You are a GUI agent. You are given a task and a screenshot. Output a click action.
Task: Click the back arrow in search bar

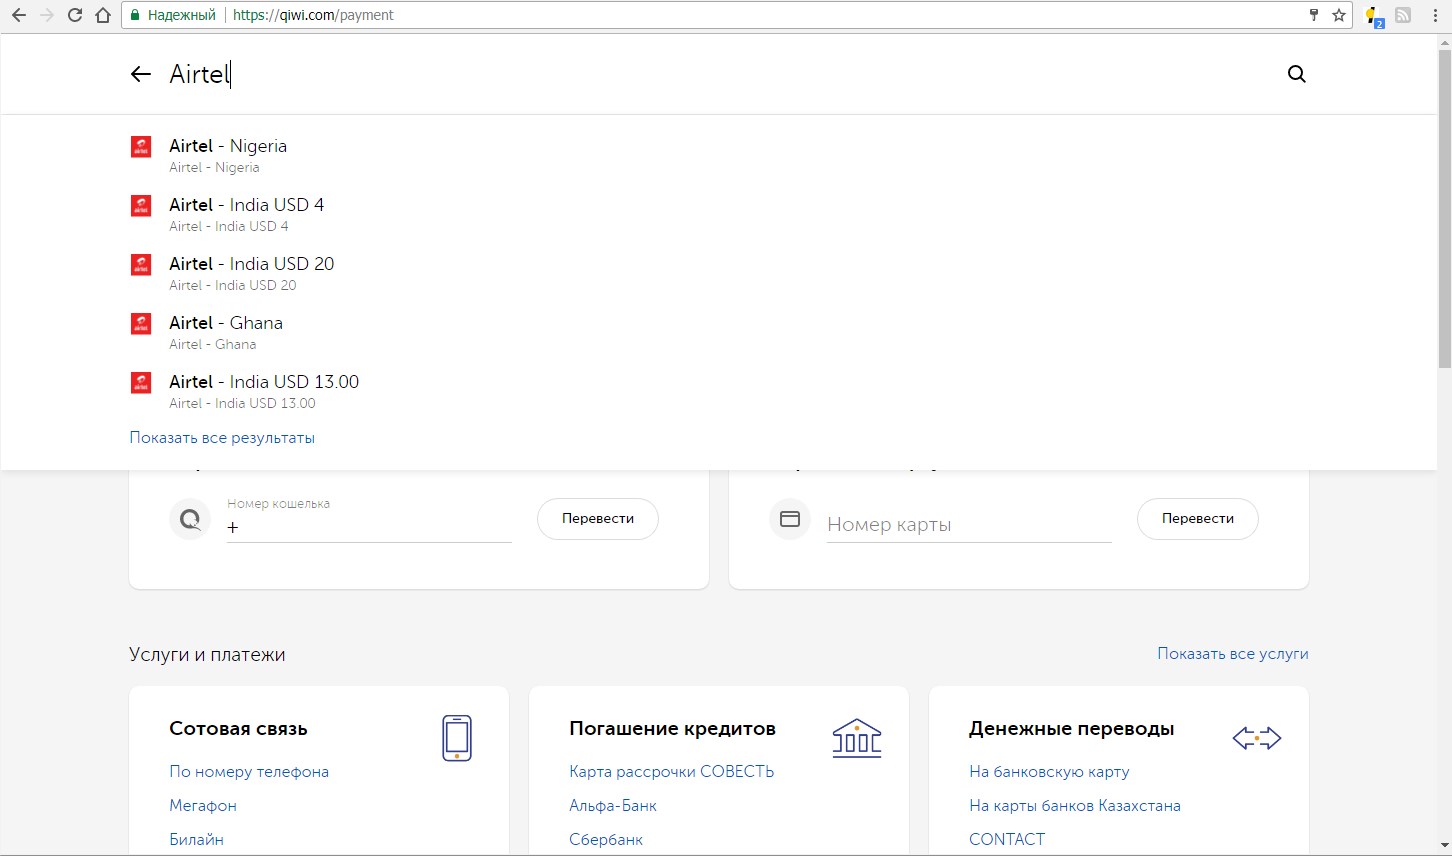pyautogui.click(x=140, y=74)
